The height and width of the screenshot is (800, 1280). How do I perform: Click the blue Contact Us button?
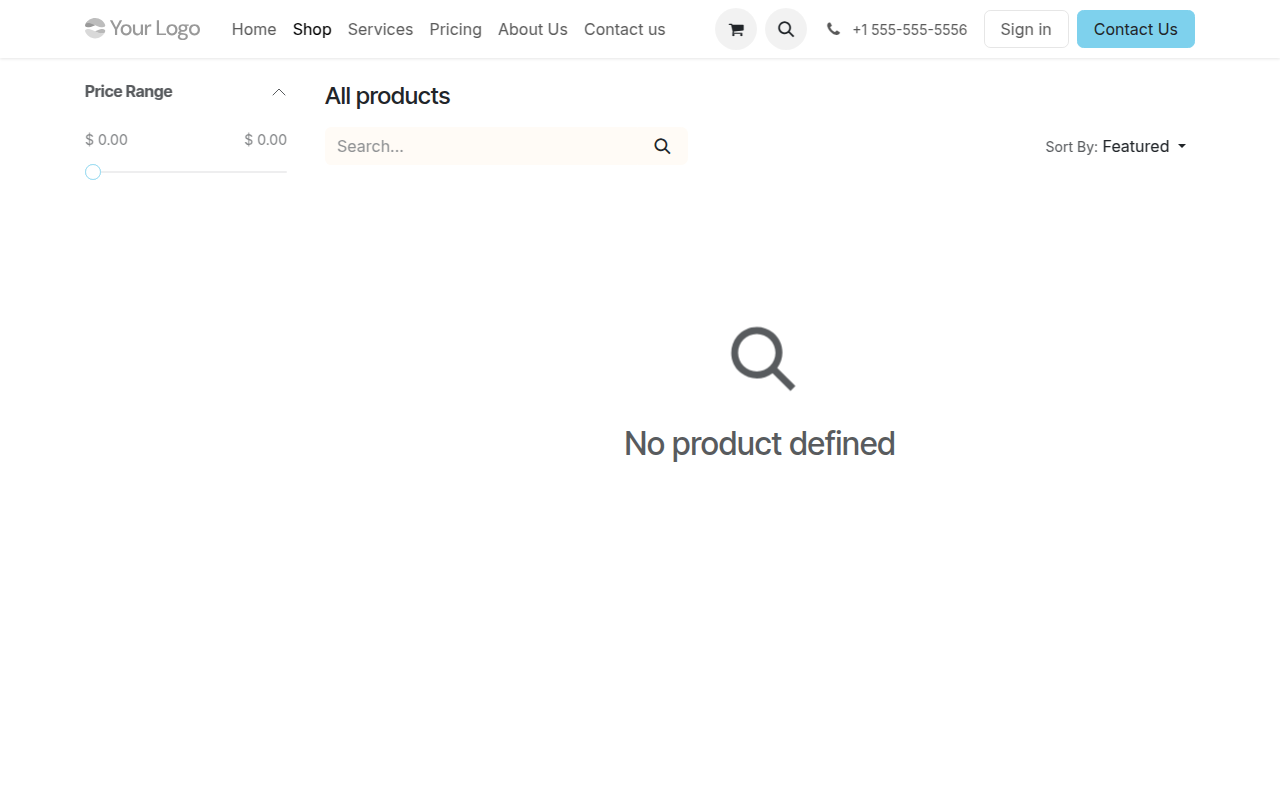1135,30
